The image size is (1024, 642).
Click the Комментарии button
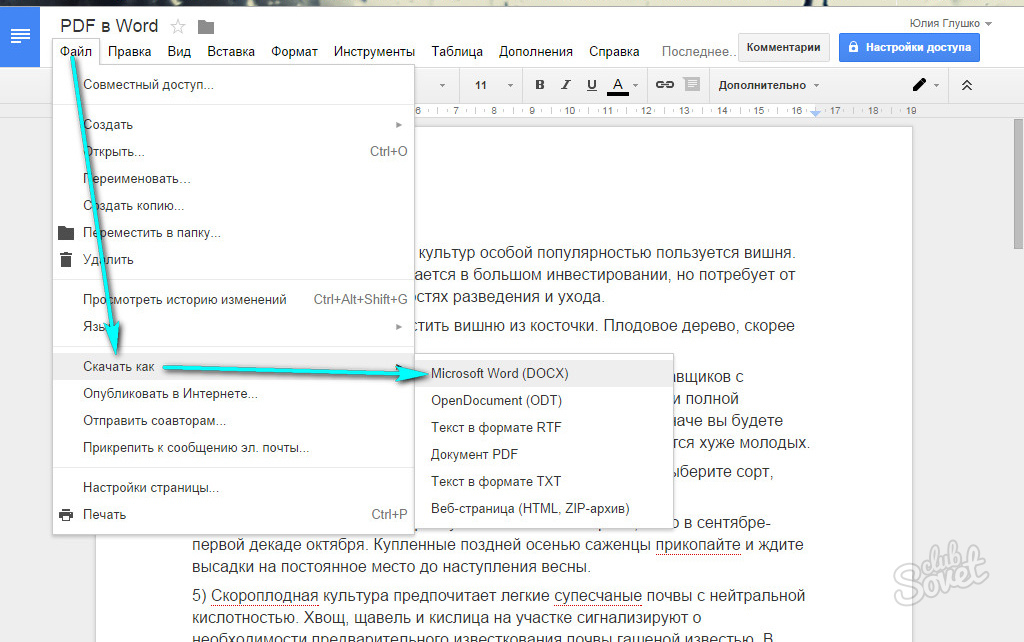point(784,47)
